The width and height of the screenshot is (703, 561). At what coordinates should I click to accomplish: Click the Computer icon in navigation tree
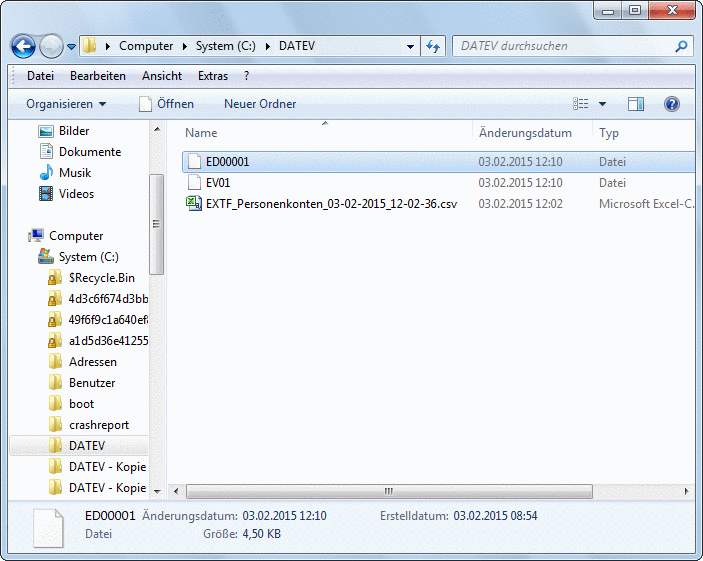[x=36, y=235]
